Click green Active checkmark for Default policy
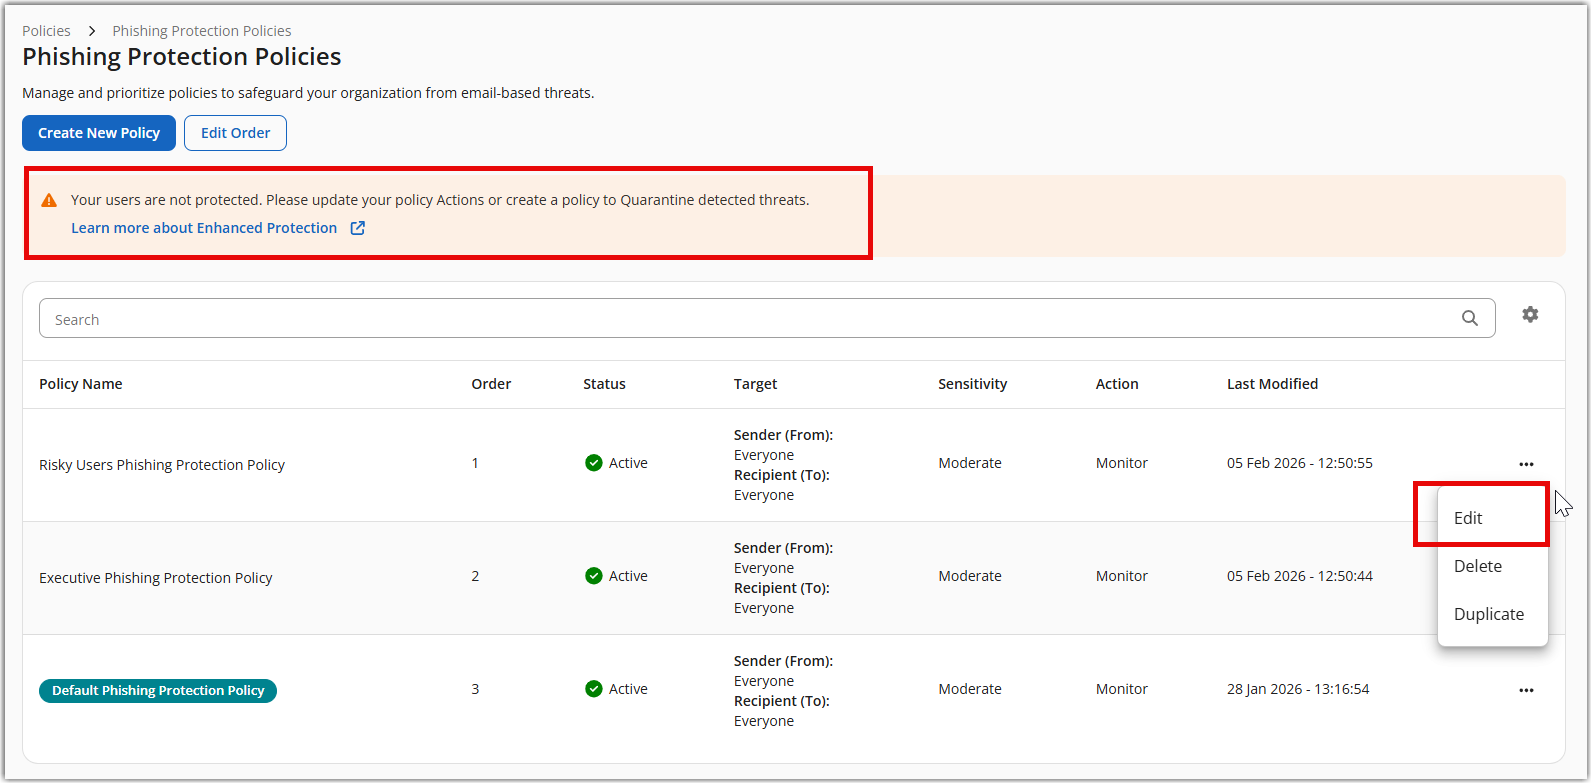 click(x=594, y=689)
